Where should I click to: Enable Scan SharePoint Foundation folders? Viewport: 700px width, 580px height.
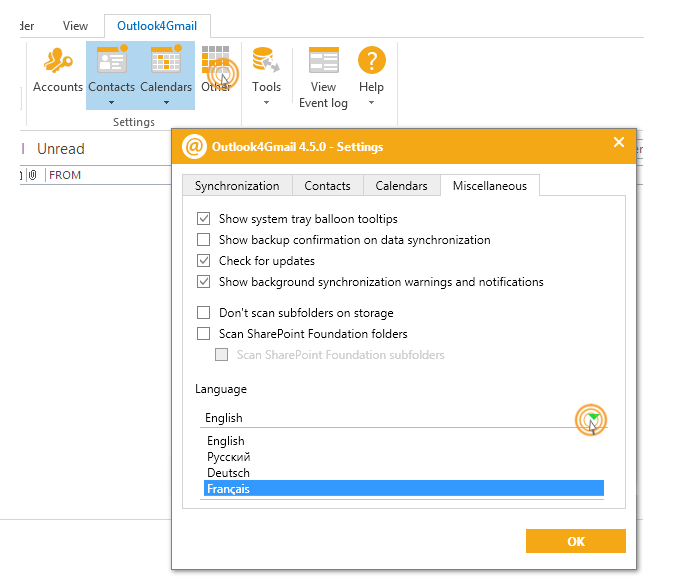(x=204, y=334)
